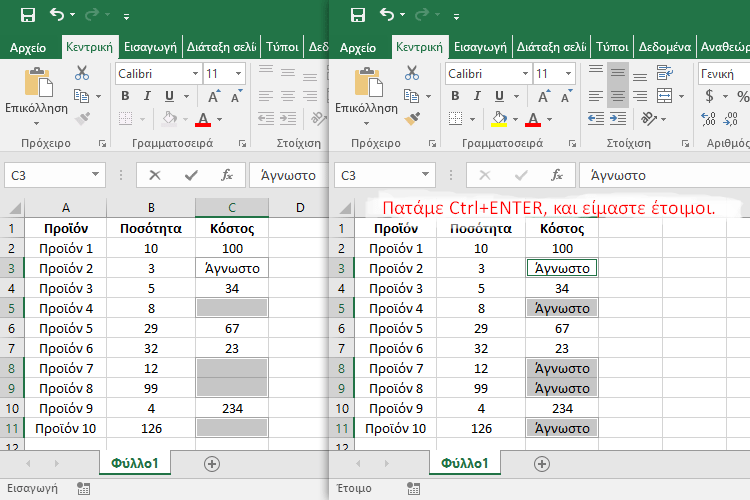Click Cut scissors icon in left window
This screenshot has height=500, width=750.
click(x=82, y=73)
